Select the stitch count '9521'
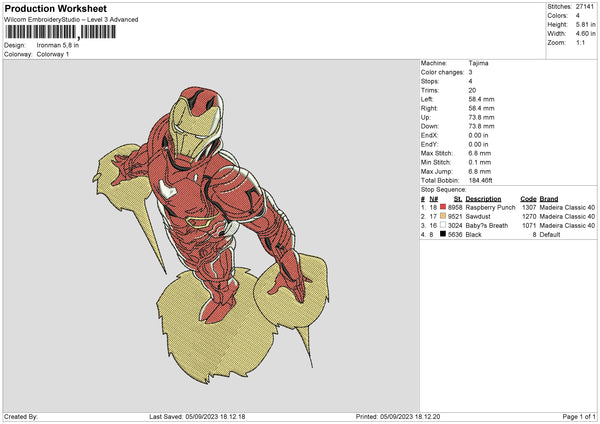Screen dimensions: 600x424 pyautogui.click(x=455, y=217)
